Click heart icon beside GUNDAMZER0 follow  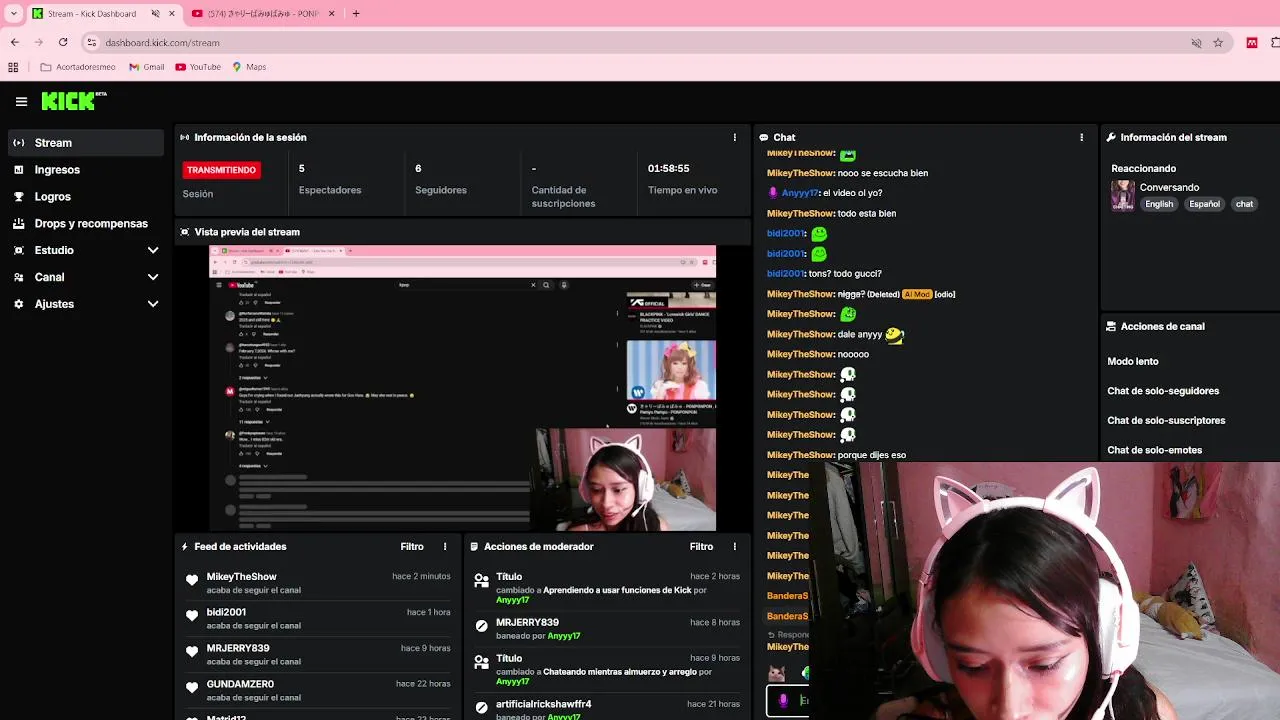pyautogui.click(x=192, y=688)
